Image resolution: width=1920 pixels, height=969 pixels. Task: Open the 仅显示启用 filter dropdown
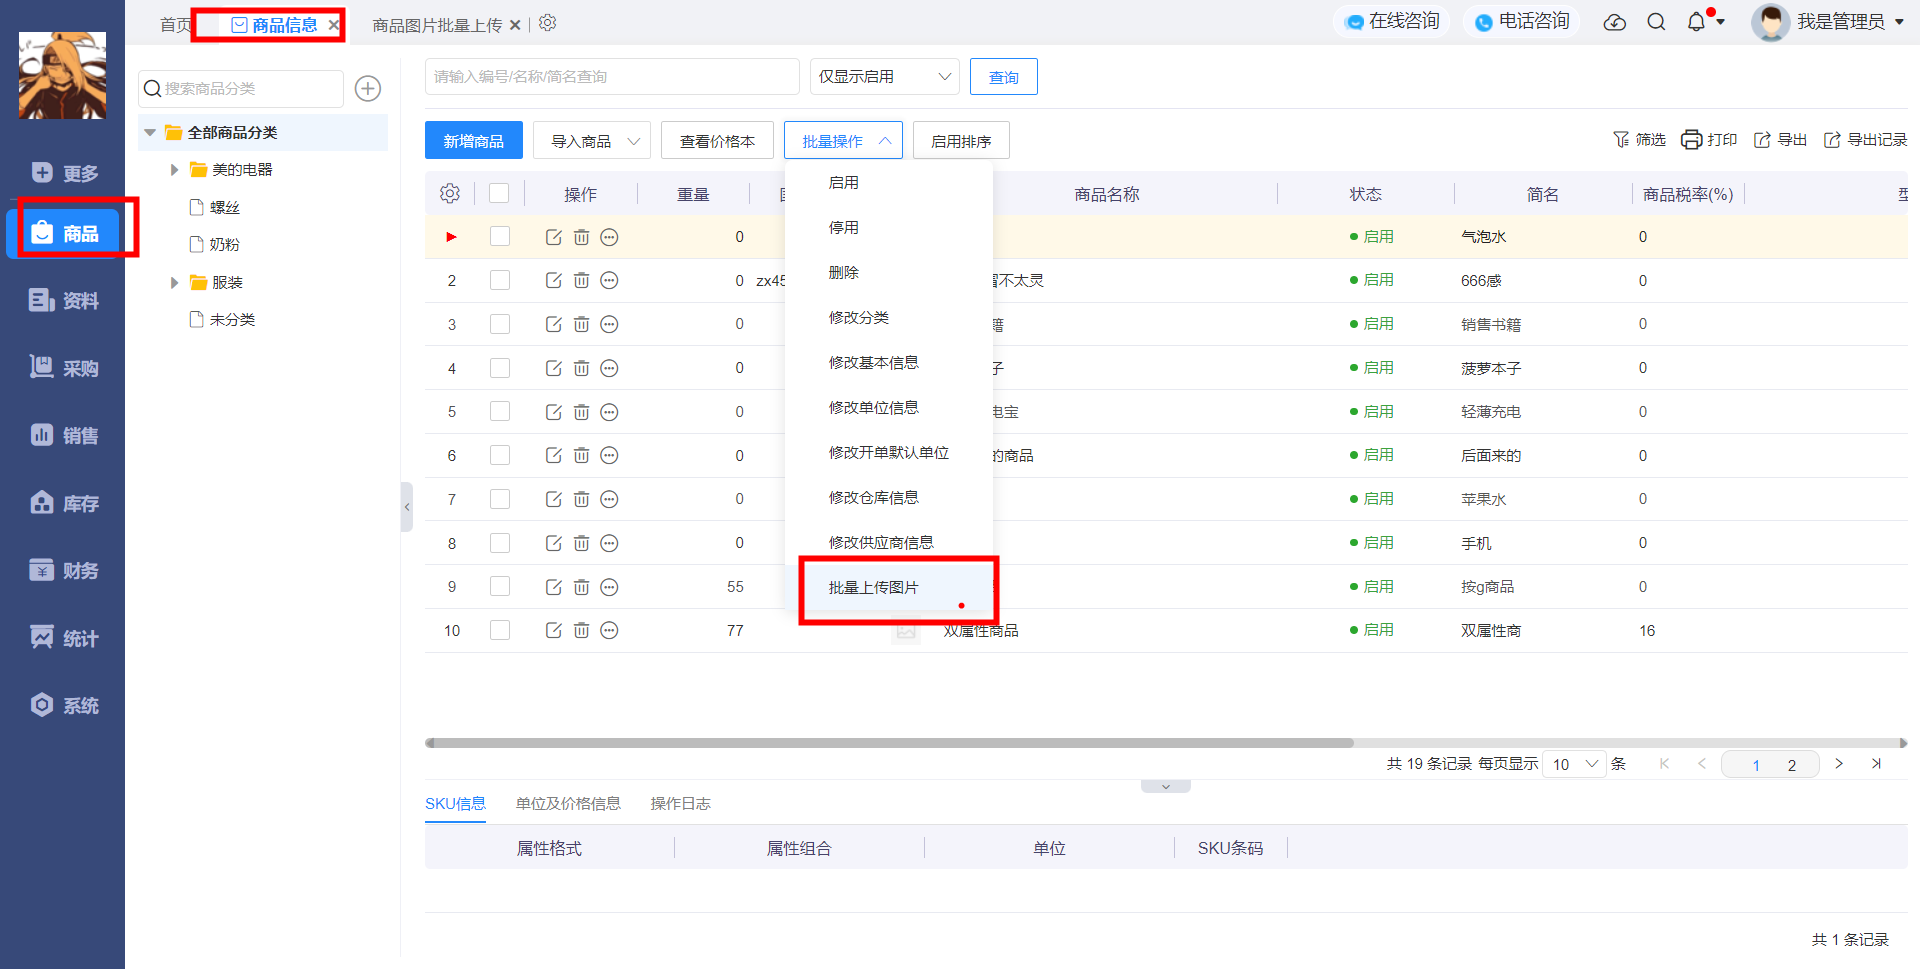click(x=884, y=77)
